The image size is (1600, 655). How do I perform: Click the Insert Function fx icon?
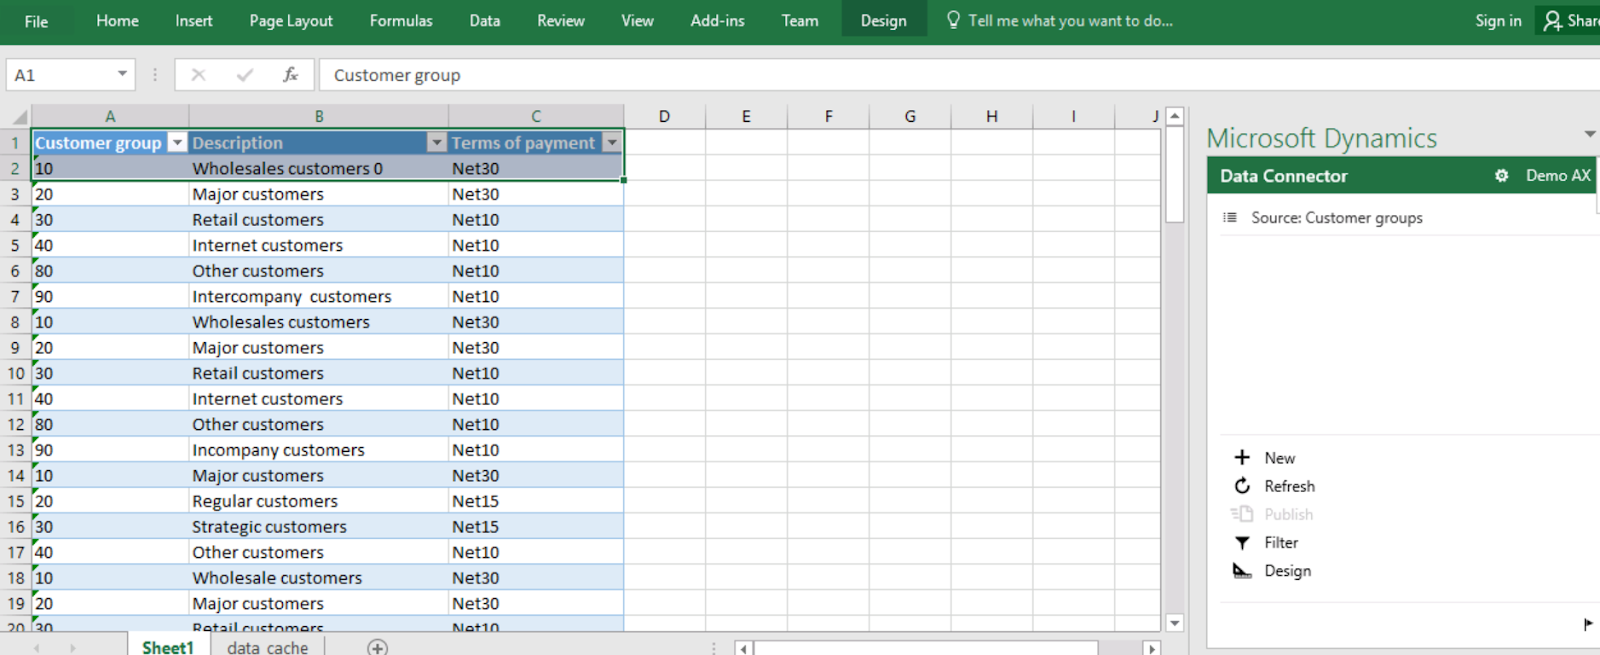pos(290,75)
